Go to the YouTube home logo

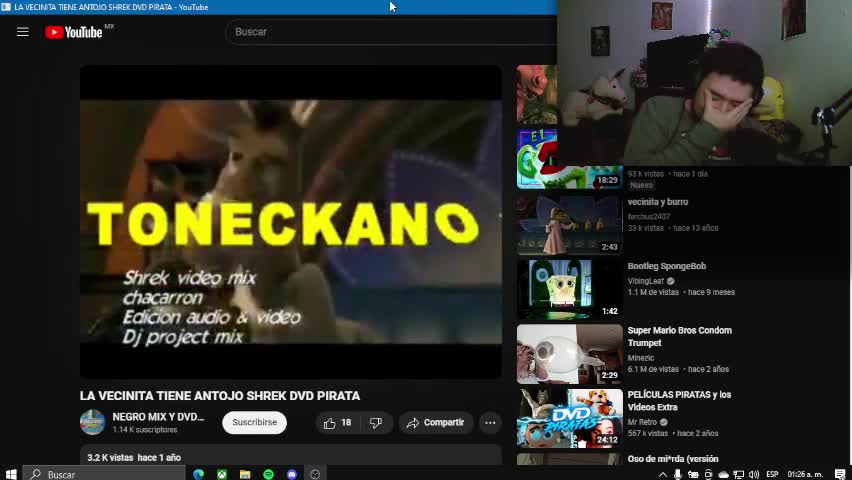73,33
